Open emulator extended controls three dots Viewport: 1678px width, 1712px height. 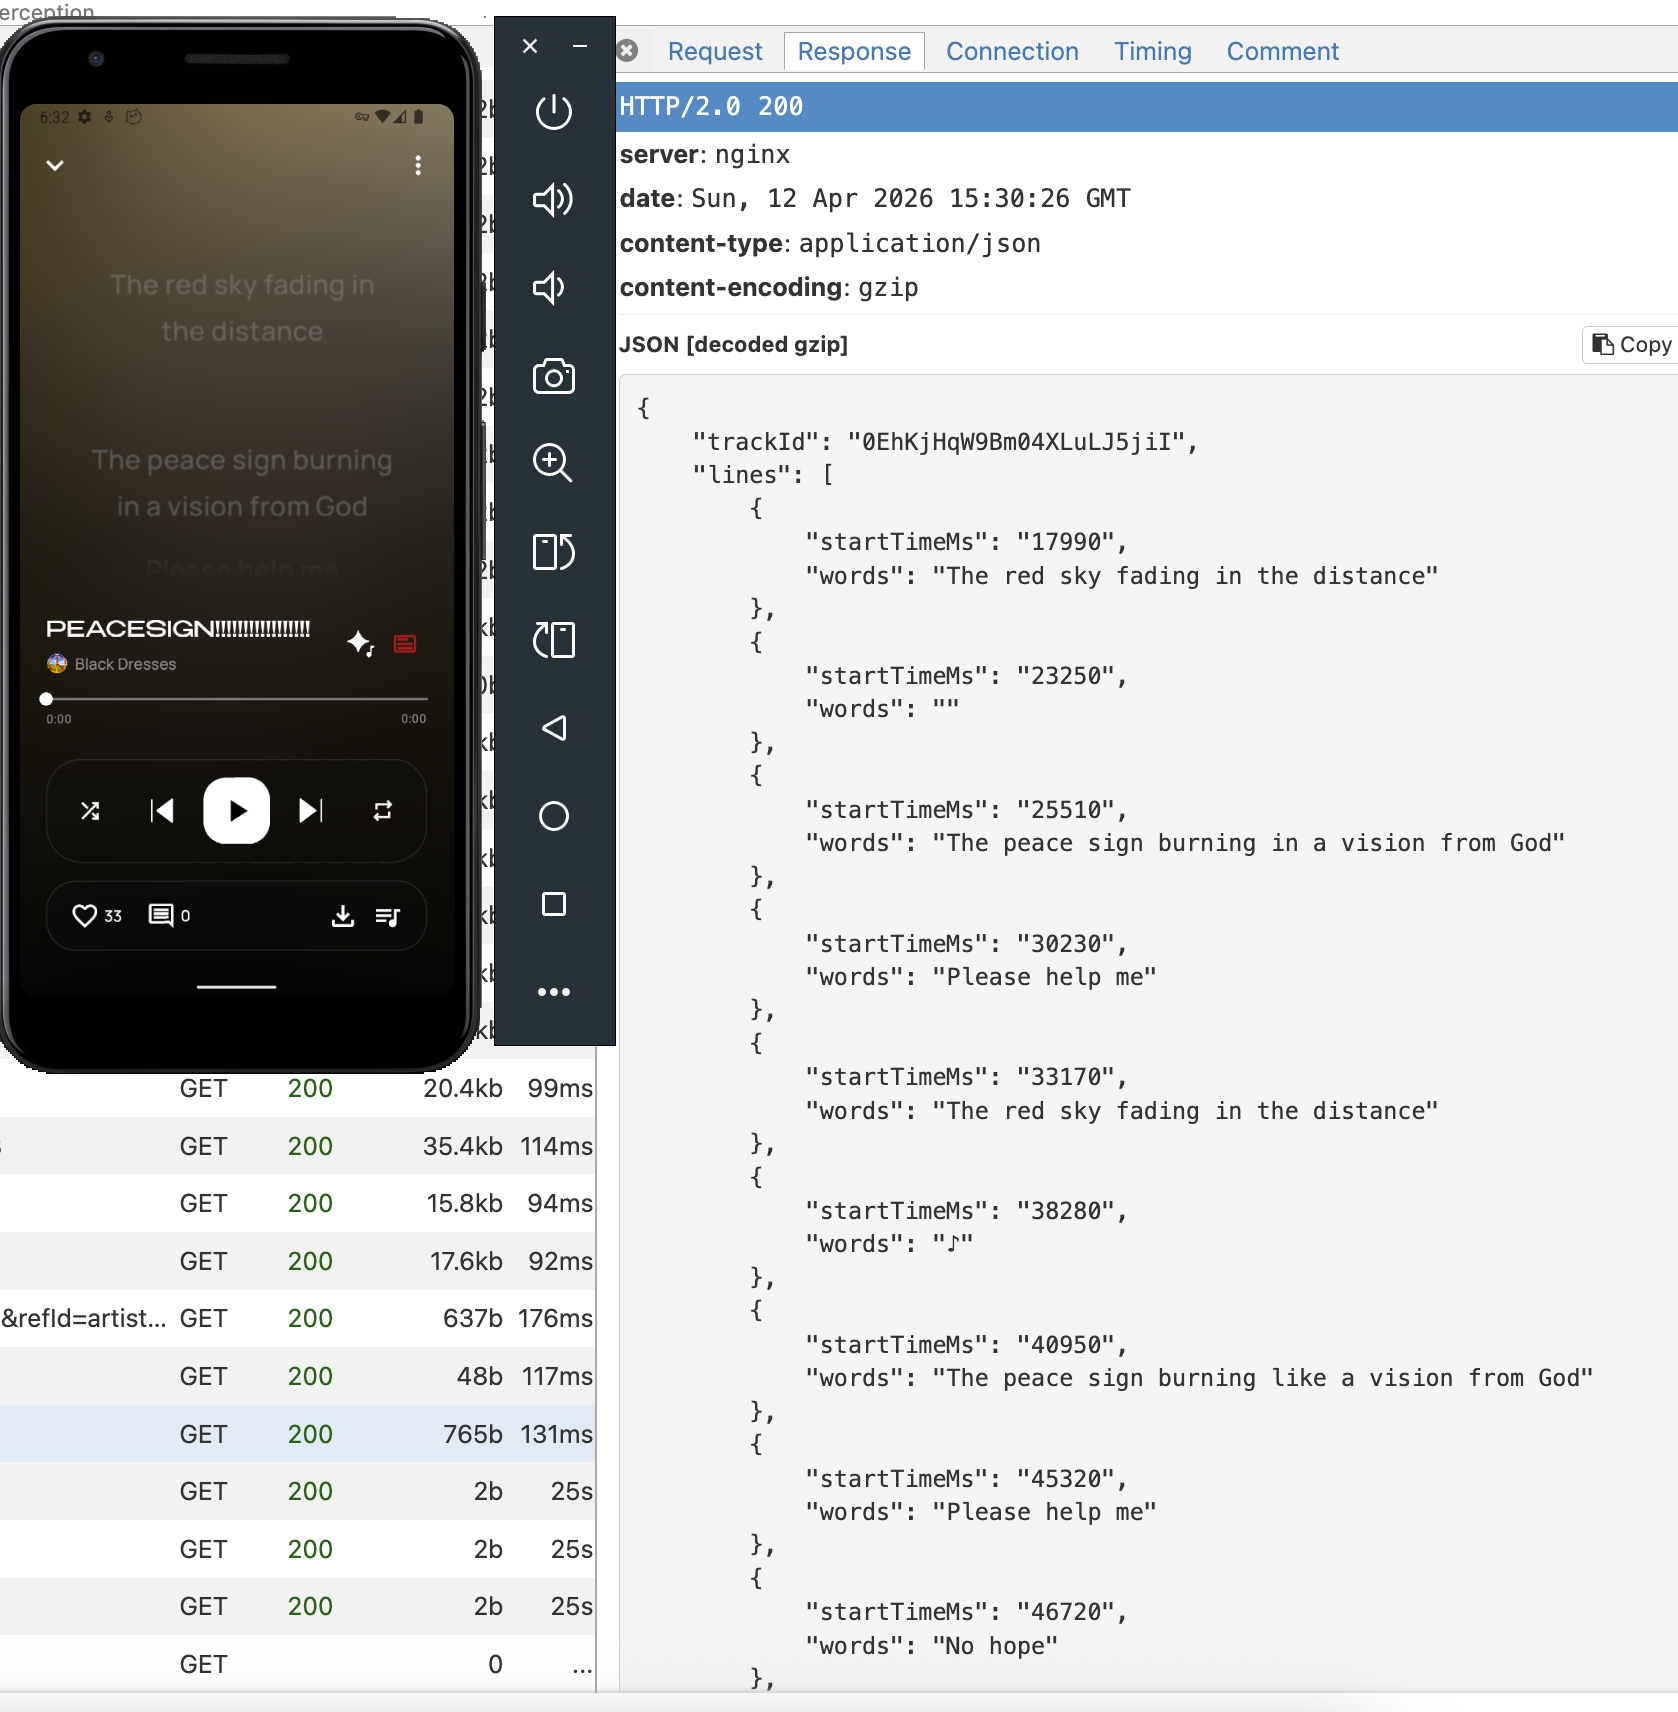(553, 992)
